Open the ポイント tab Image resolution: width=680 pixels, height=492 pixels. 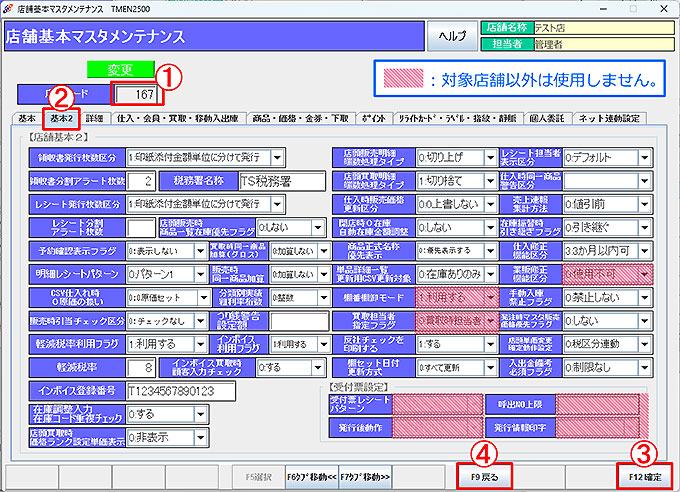[x=374, y=118]
